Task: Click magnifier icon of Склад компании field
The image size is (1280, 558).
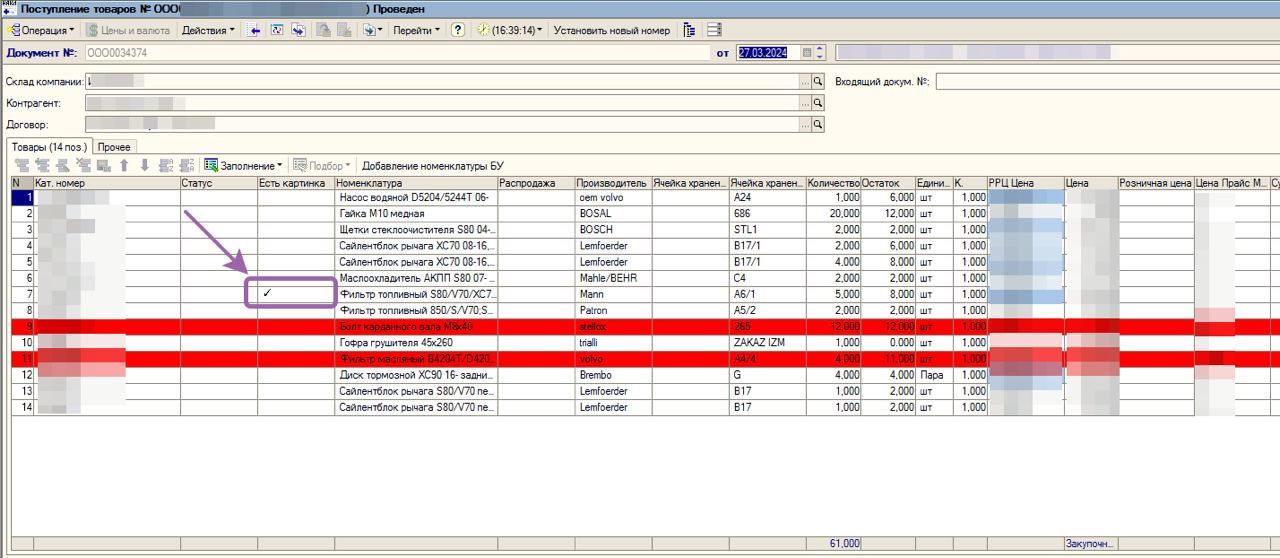Action: 818,81
